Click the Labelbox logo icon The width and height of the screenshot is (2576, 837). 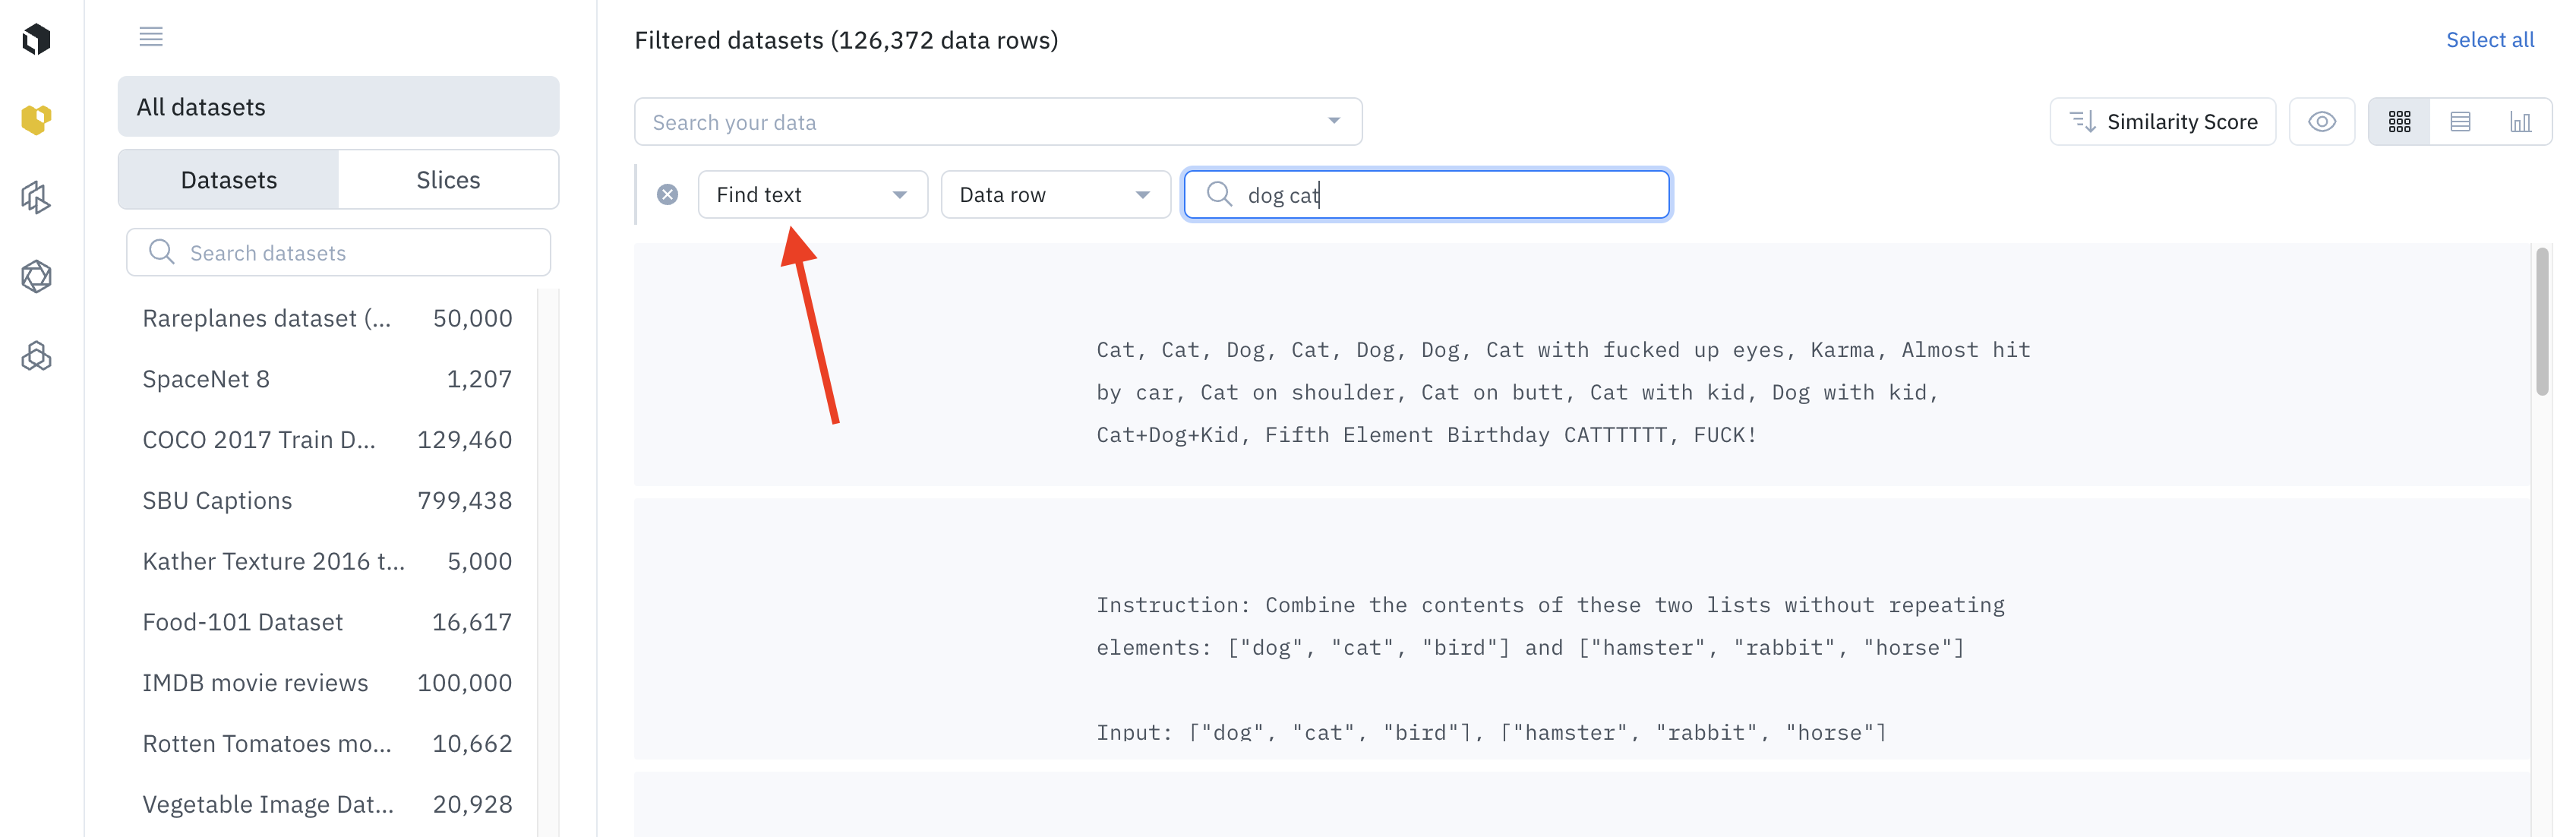point(36,39)
